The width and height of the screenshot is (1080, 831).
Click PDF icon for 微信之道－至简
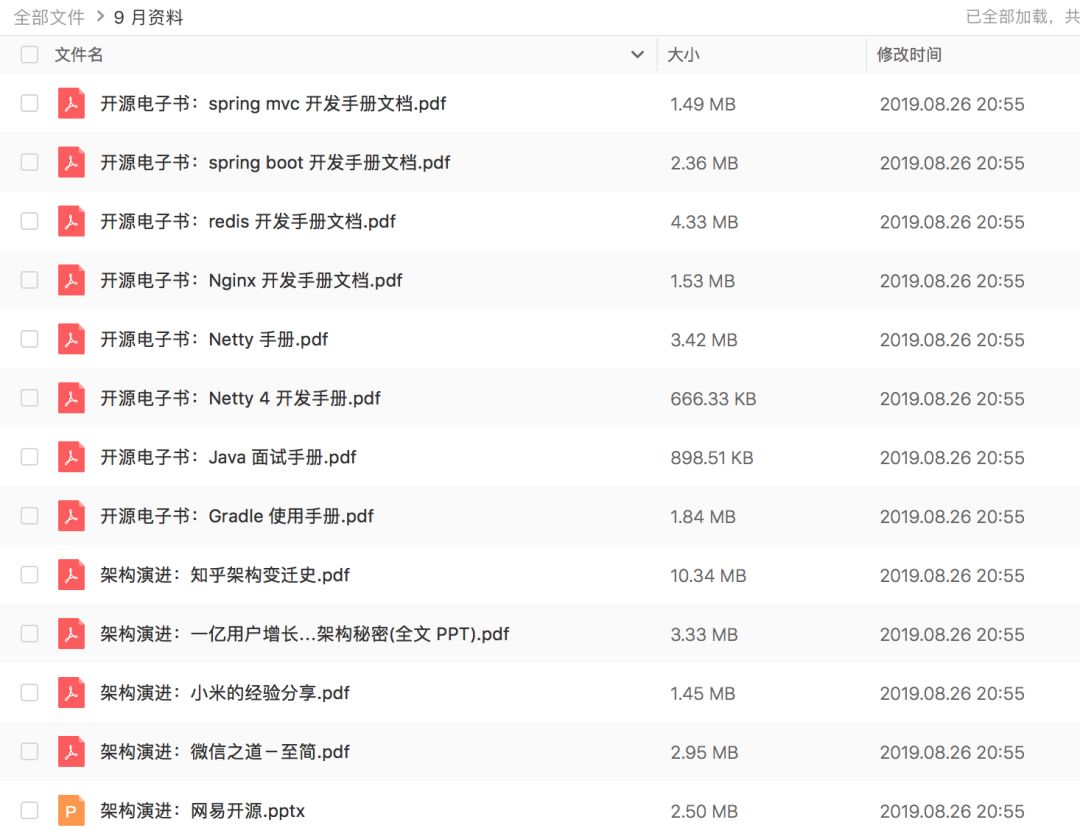[71, 752]
